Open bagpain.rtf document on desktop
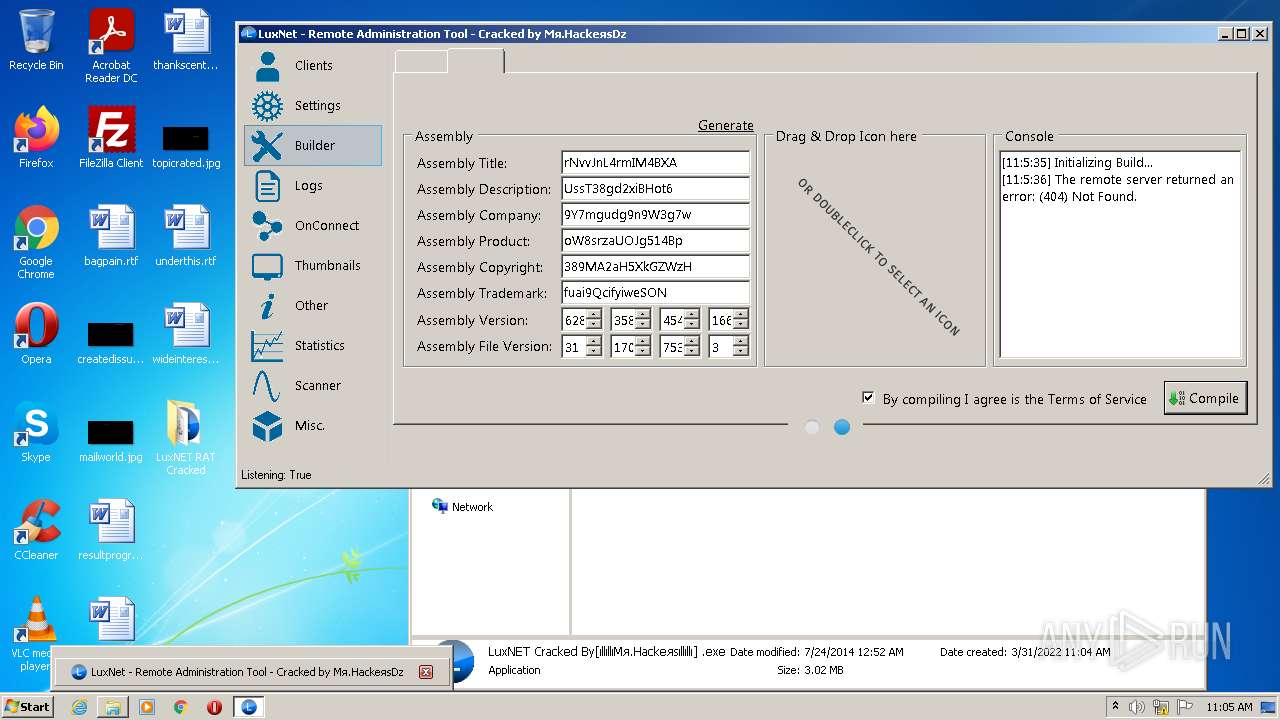 (111, 236)
